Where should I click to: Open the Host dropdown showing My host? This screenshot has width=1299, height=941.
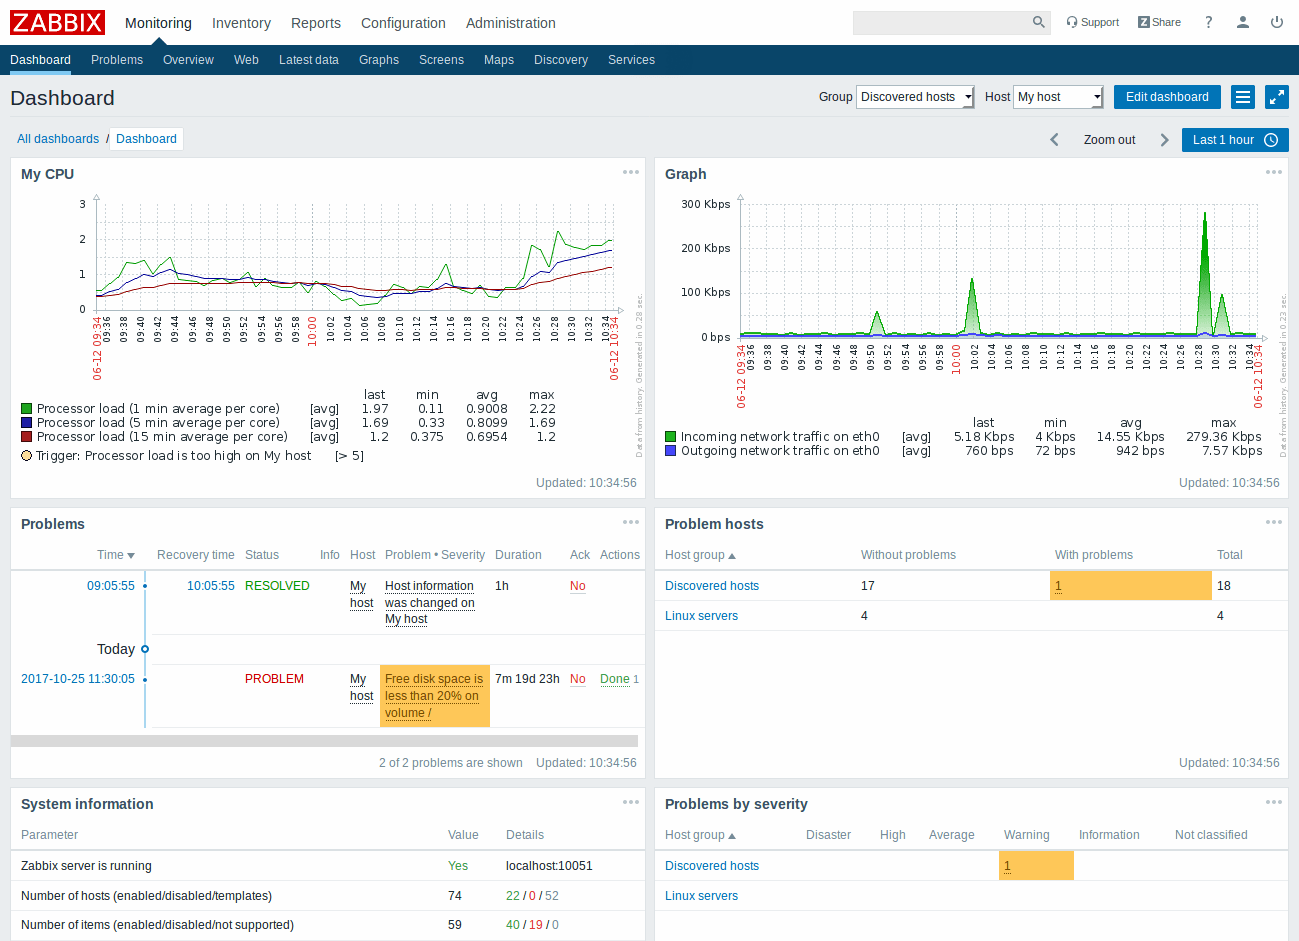click(1057, 97)
